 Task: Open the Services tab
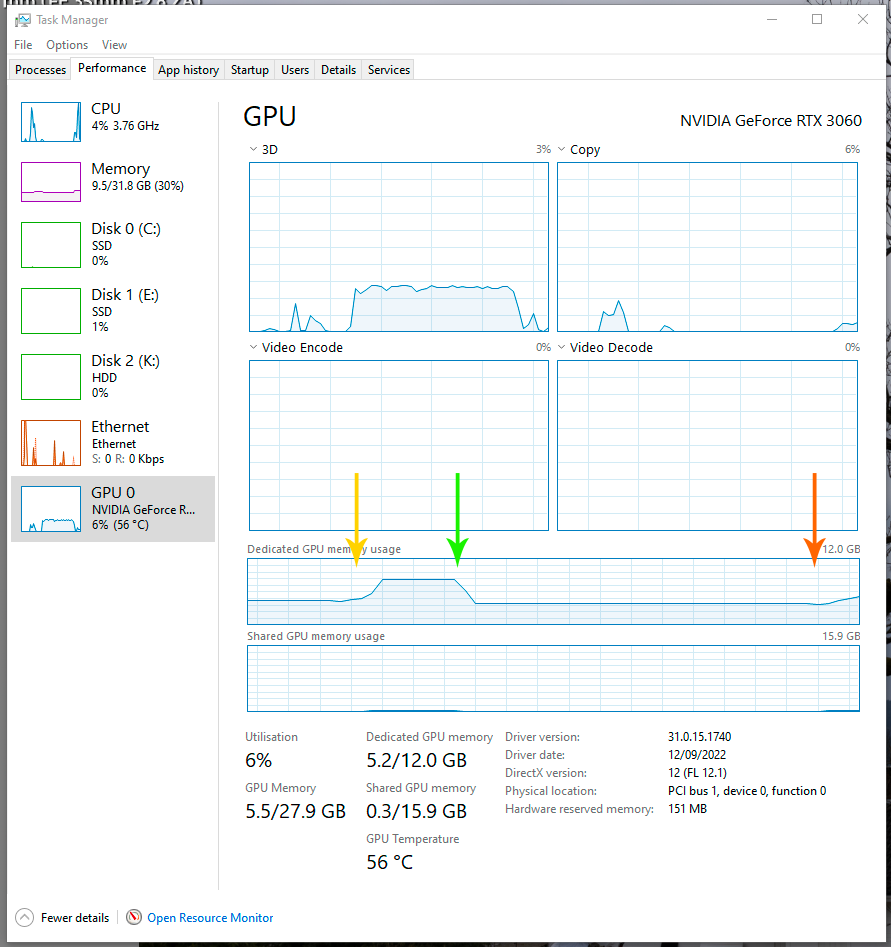pyautogui.click(x=389, y=69)
